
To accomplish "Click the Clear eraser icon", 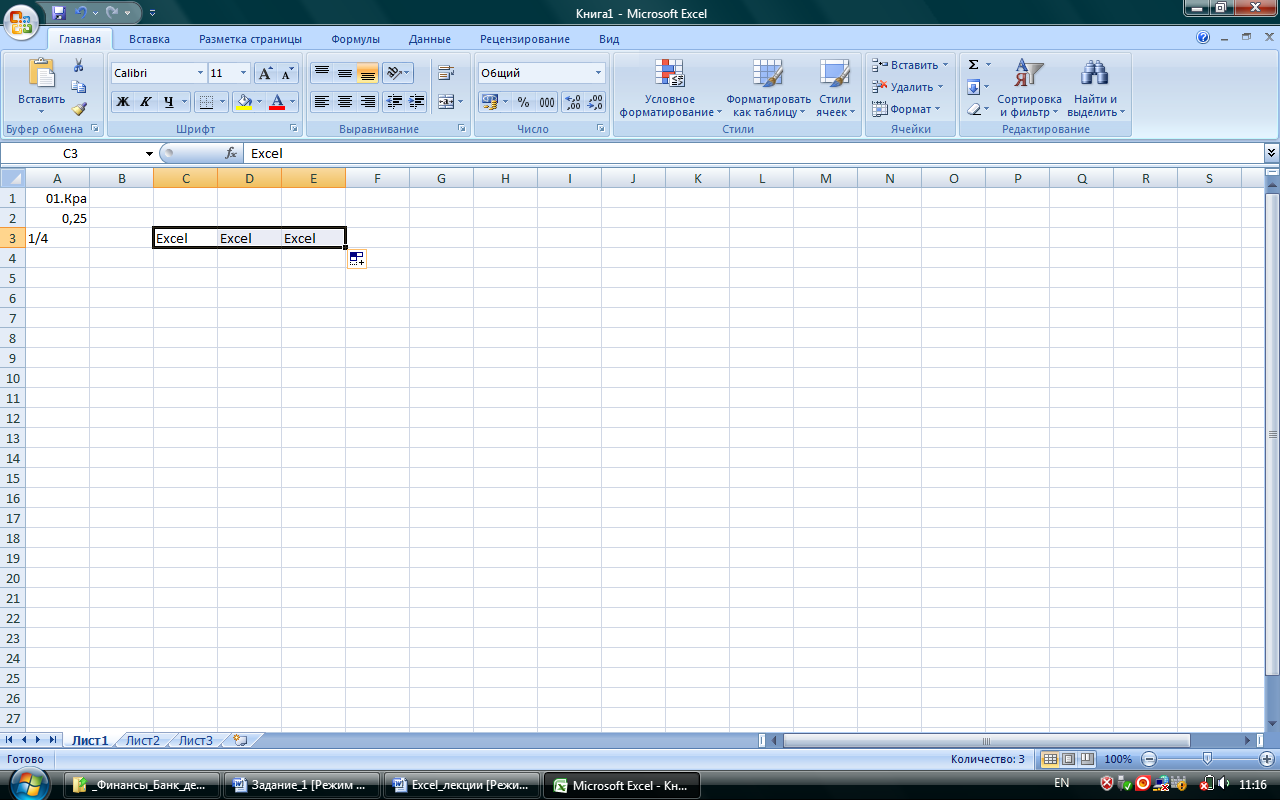I will (x=973, y=109).
